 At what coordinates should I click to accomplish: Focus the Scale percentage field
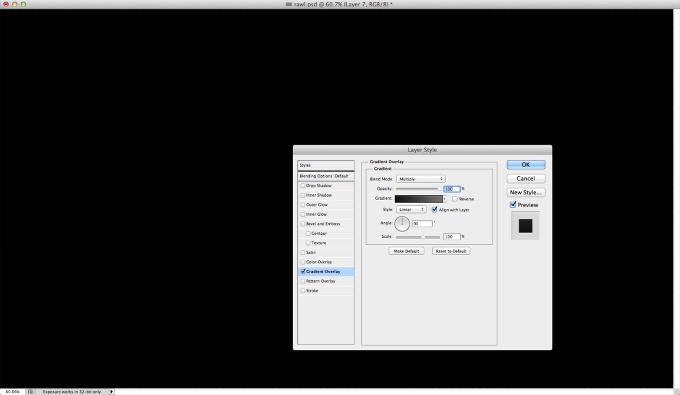(451, 237)
